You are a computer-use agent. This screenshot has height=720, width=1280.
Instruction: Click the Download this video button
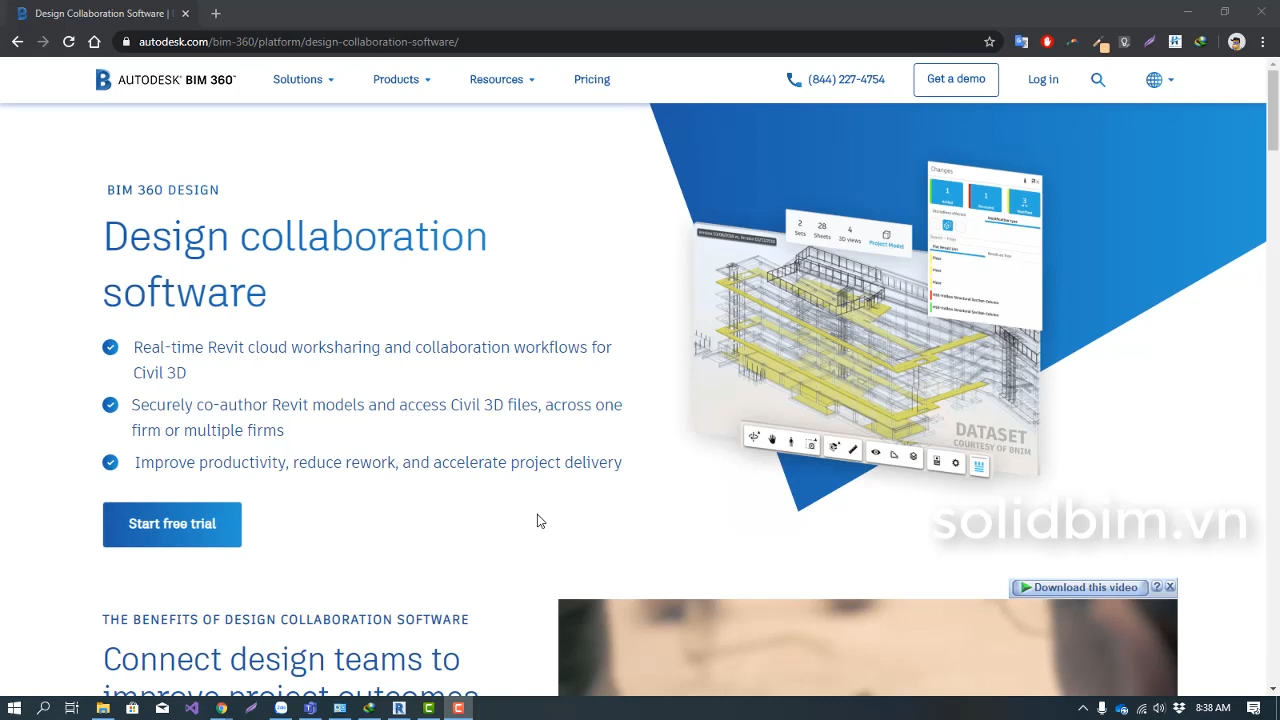click(1080, 587)
